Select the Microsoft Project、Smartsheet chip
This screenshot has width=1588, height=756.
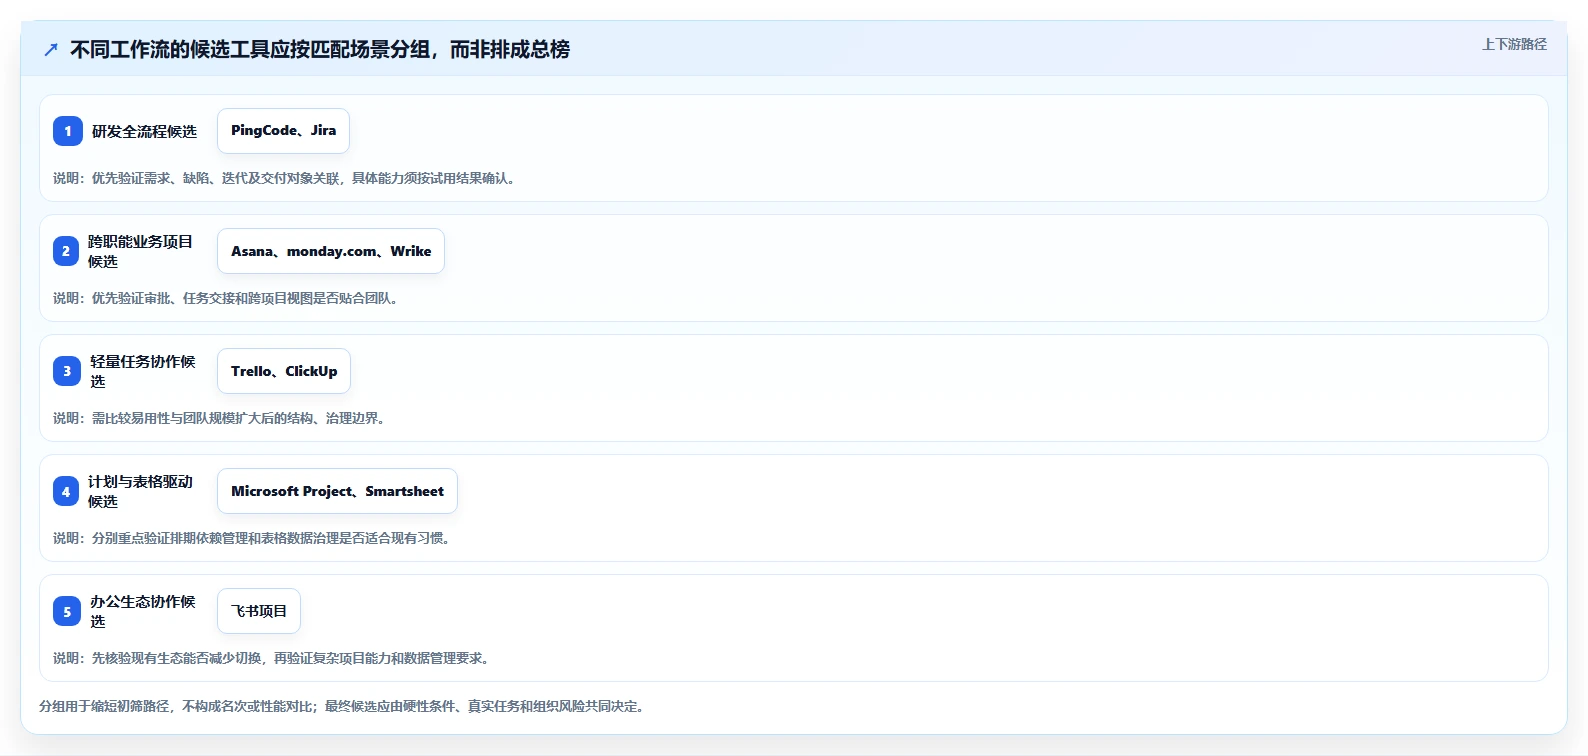pyautogui.click(x=337, y=491)
